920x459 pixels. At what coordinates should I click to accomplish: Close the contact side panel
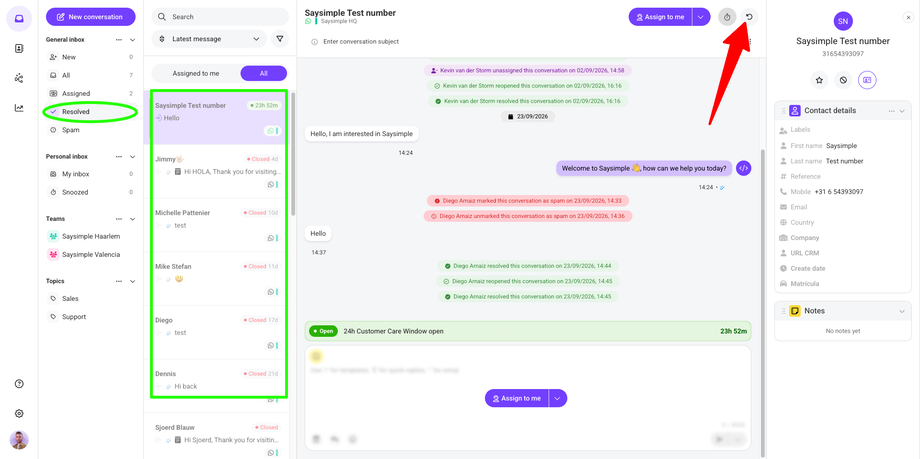click(x=908, y=18)
